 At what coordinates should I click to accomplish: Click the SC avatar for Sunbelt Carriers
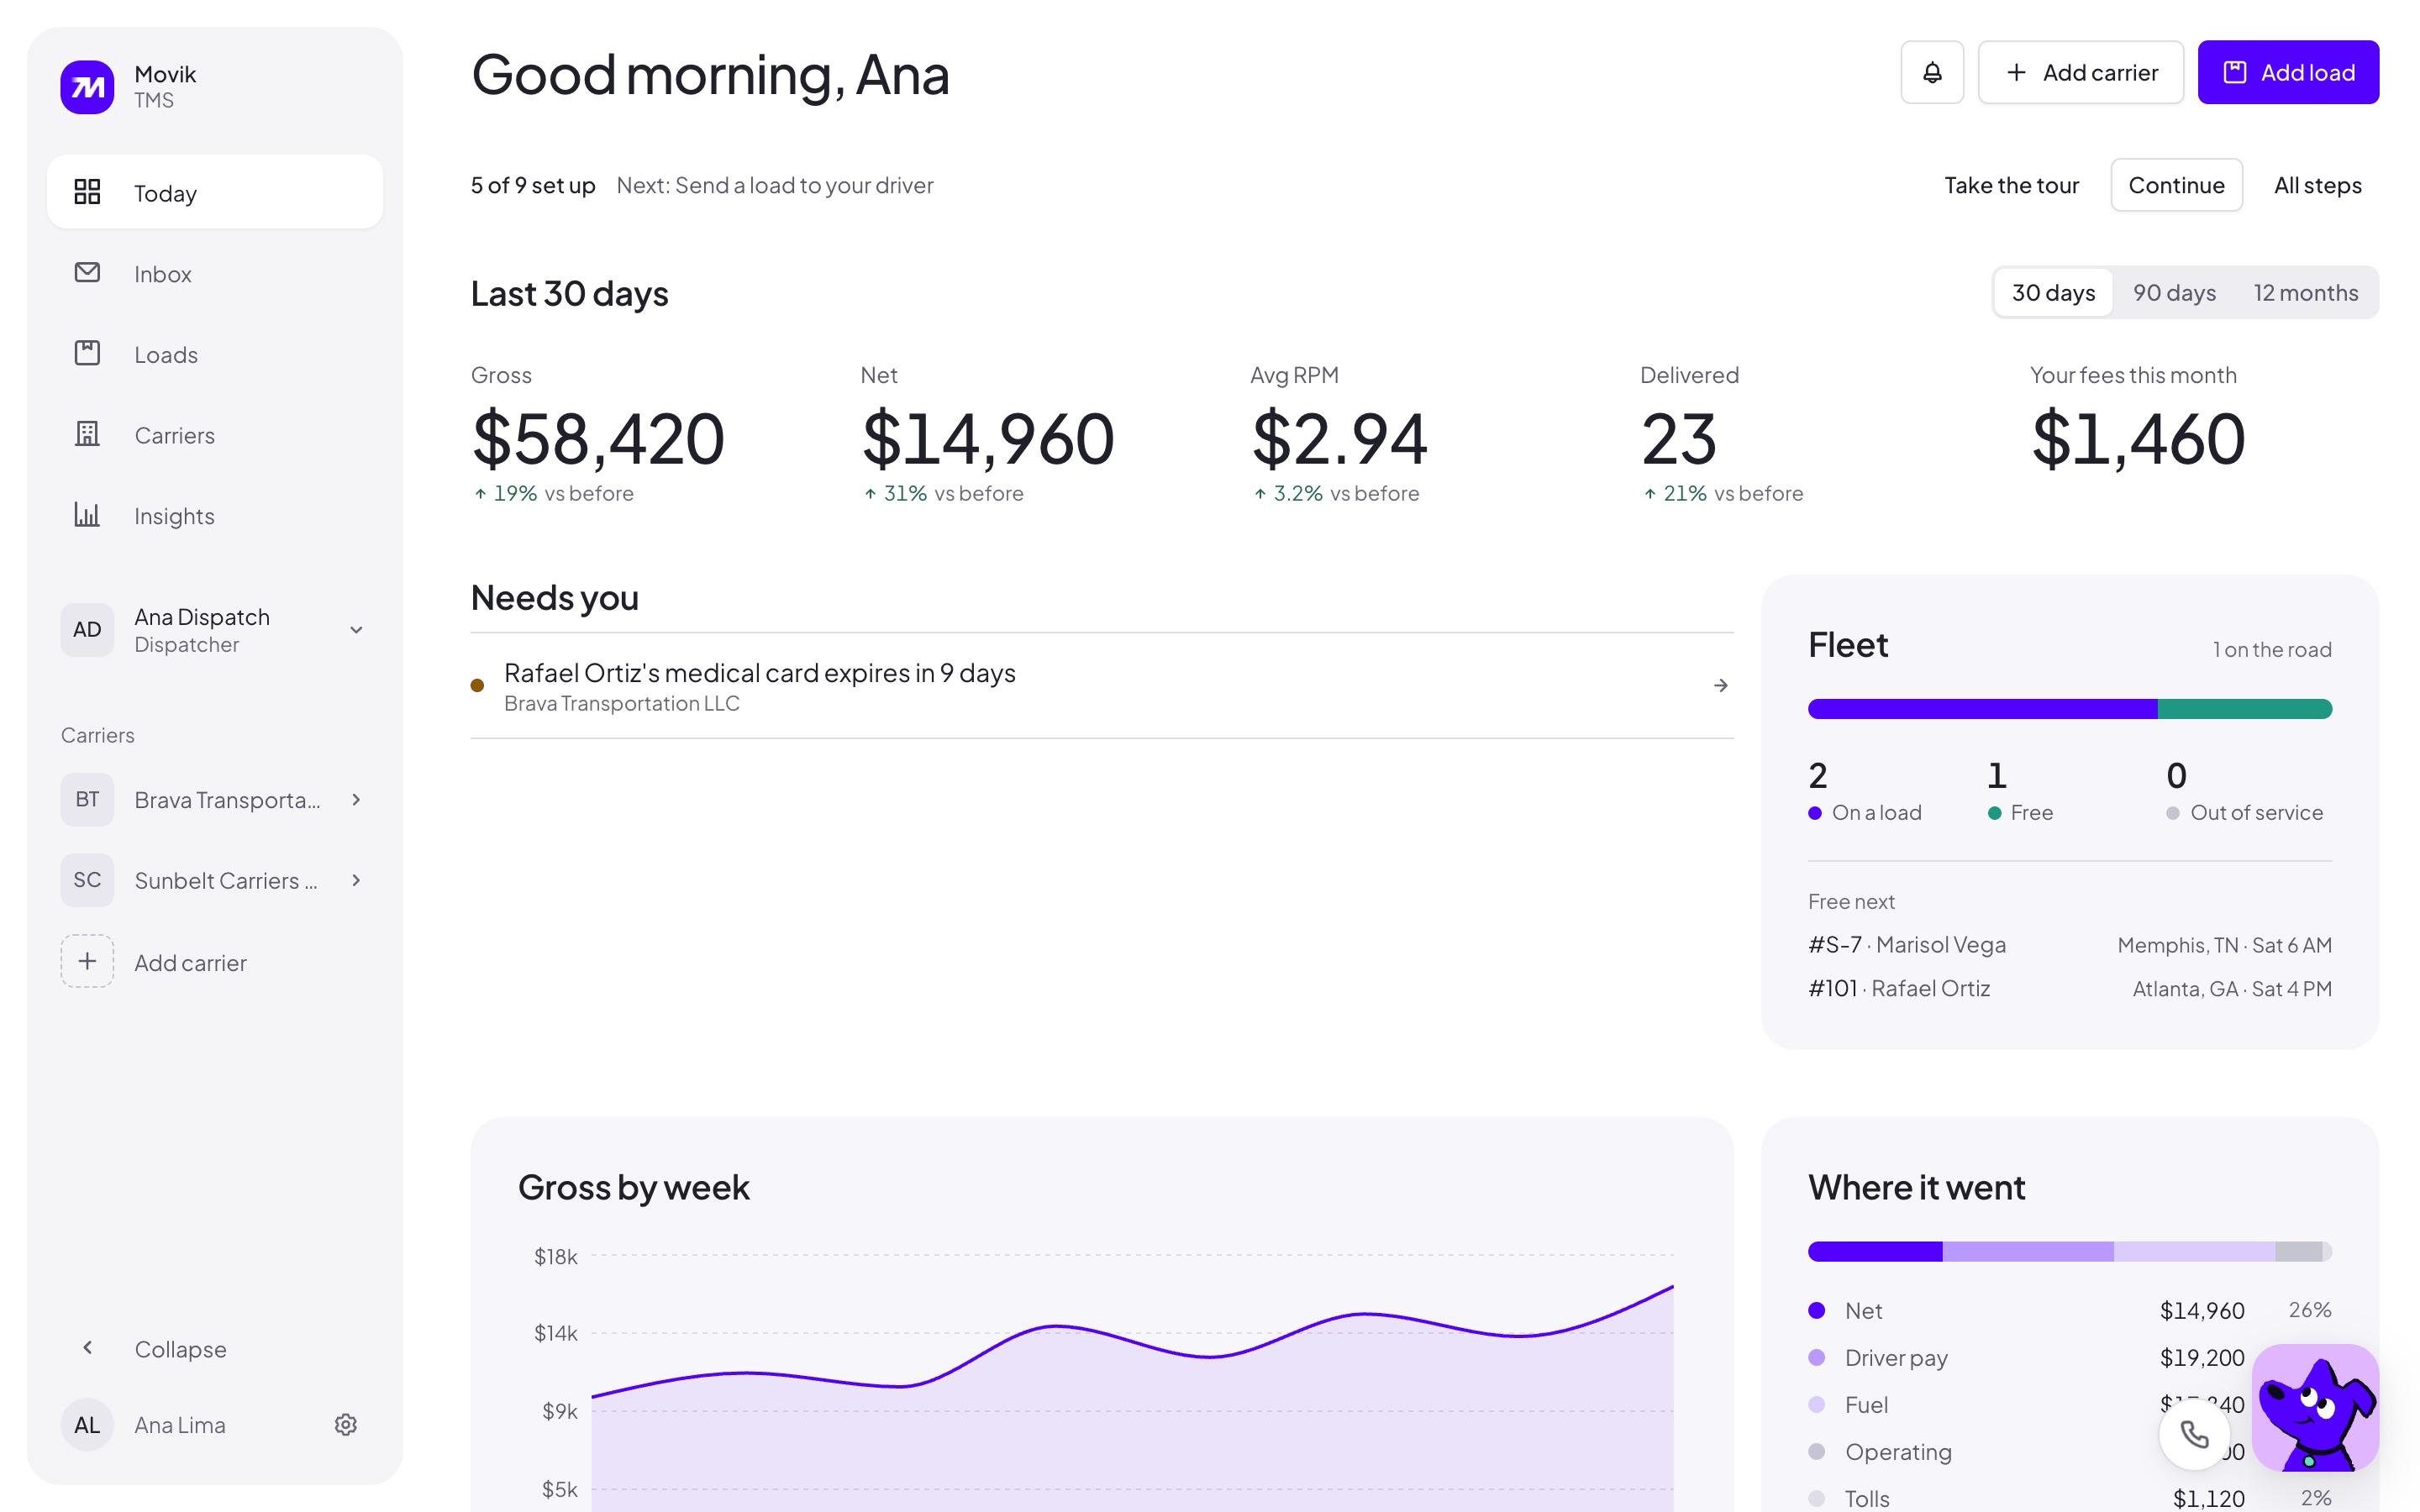click(x=87, y=880)
